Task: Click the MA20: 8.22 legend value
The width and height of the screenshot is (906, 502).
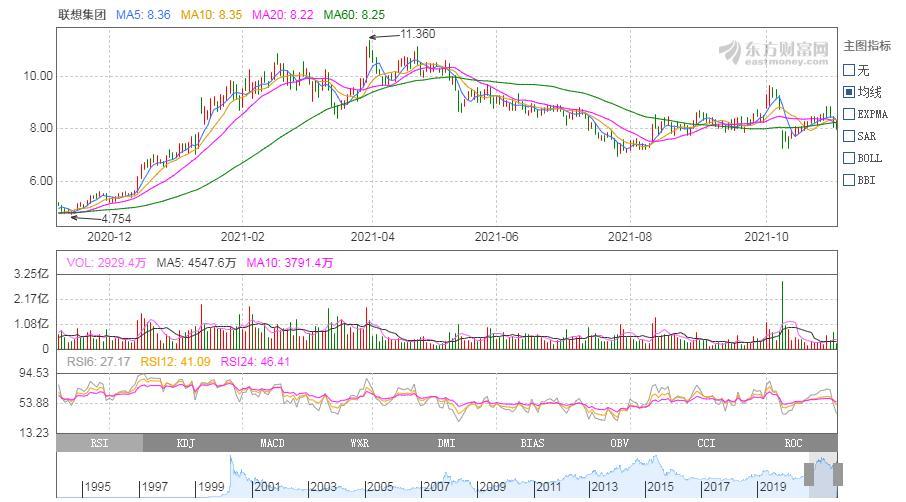Action: pyautogui.click(x=283, y=14)
